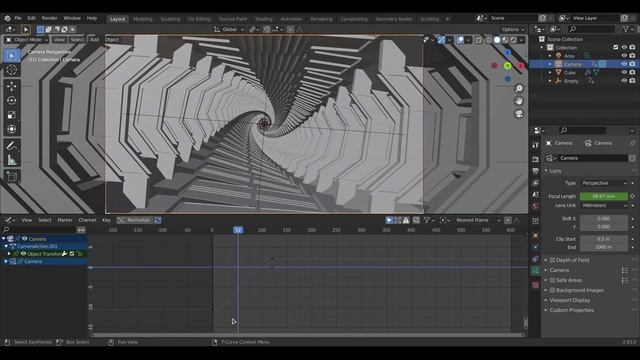Open the graph editor Key menu
The width and height of the screenshot is (640, 360).
tap(106, 220)
